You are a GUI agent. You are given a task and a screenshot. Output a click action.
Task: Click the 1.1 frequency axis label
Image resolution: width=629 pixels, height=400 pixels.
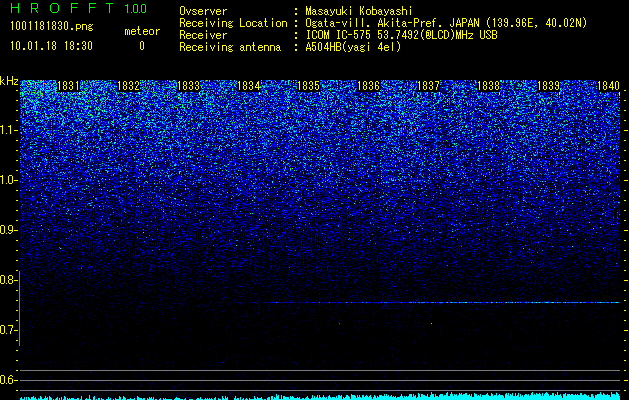pos(9,130)
